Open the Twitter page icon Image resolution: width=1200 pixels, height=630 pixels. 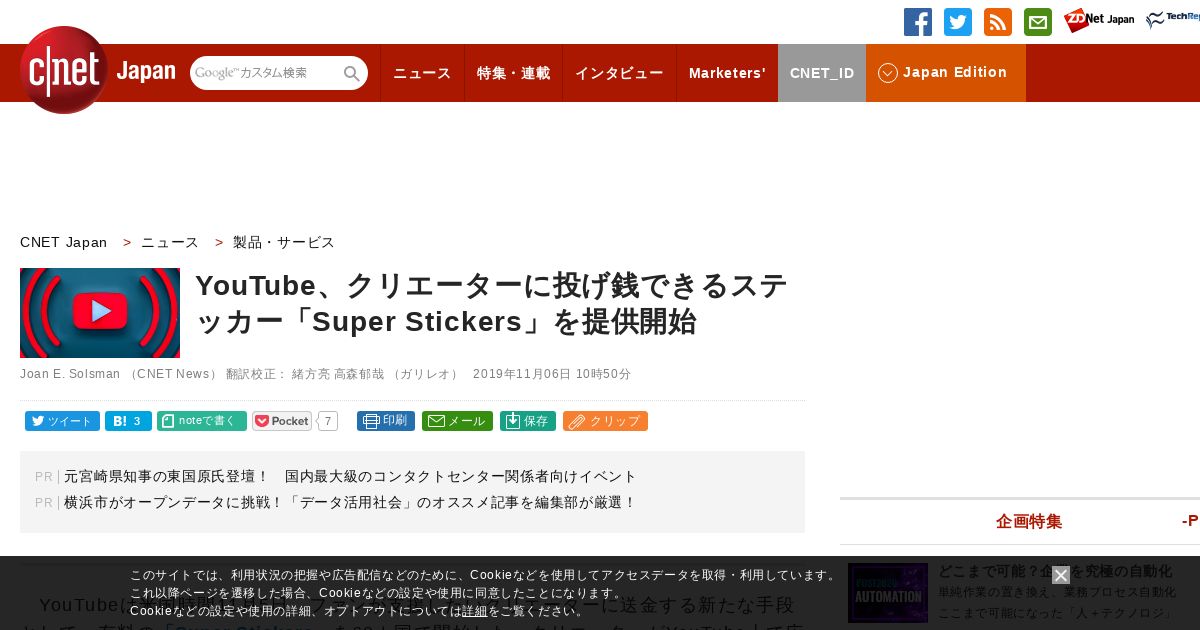point(958,22)
